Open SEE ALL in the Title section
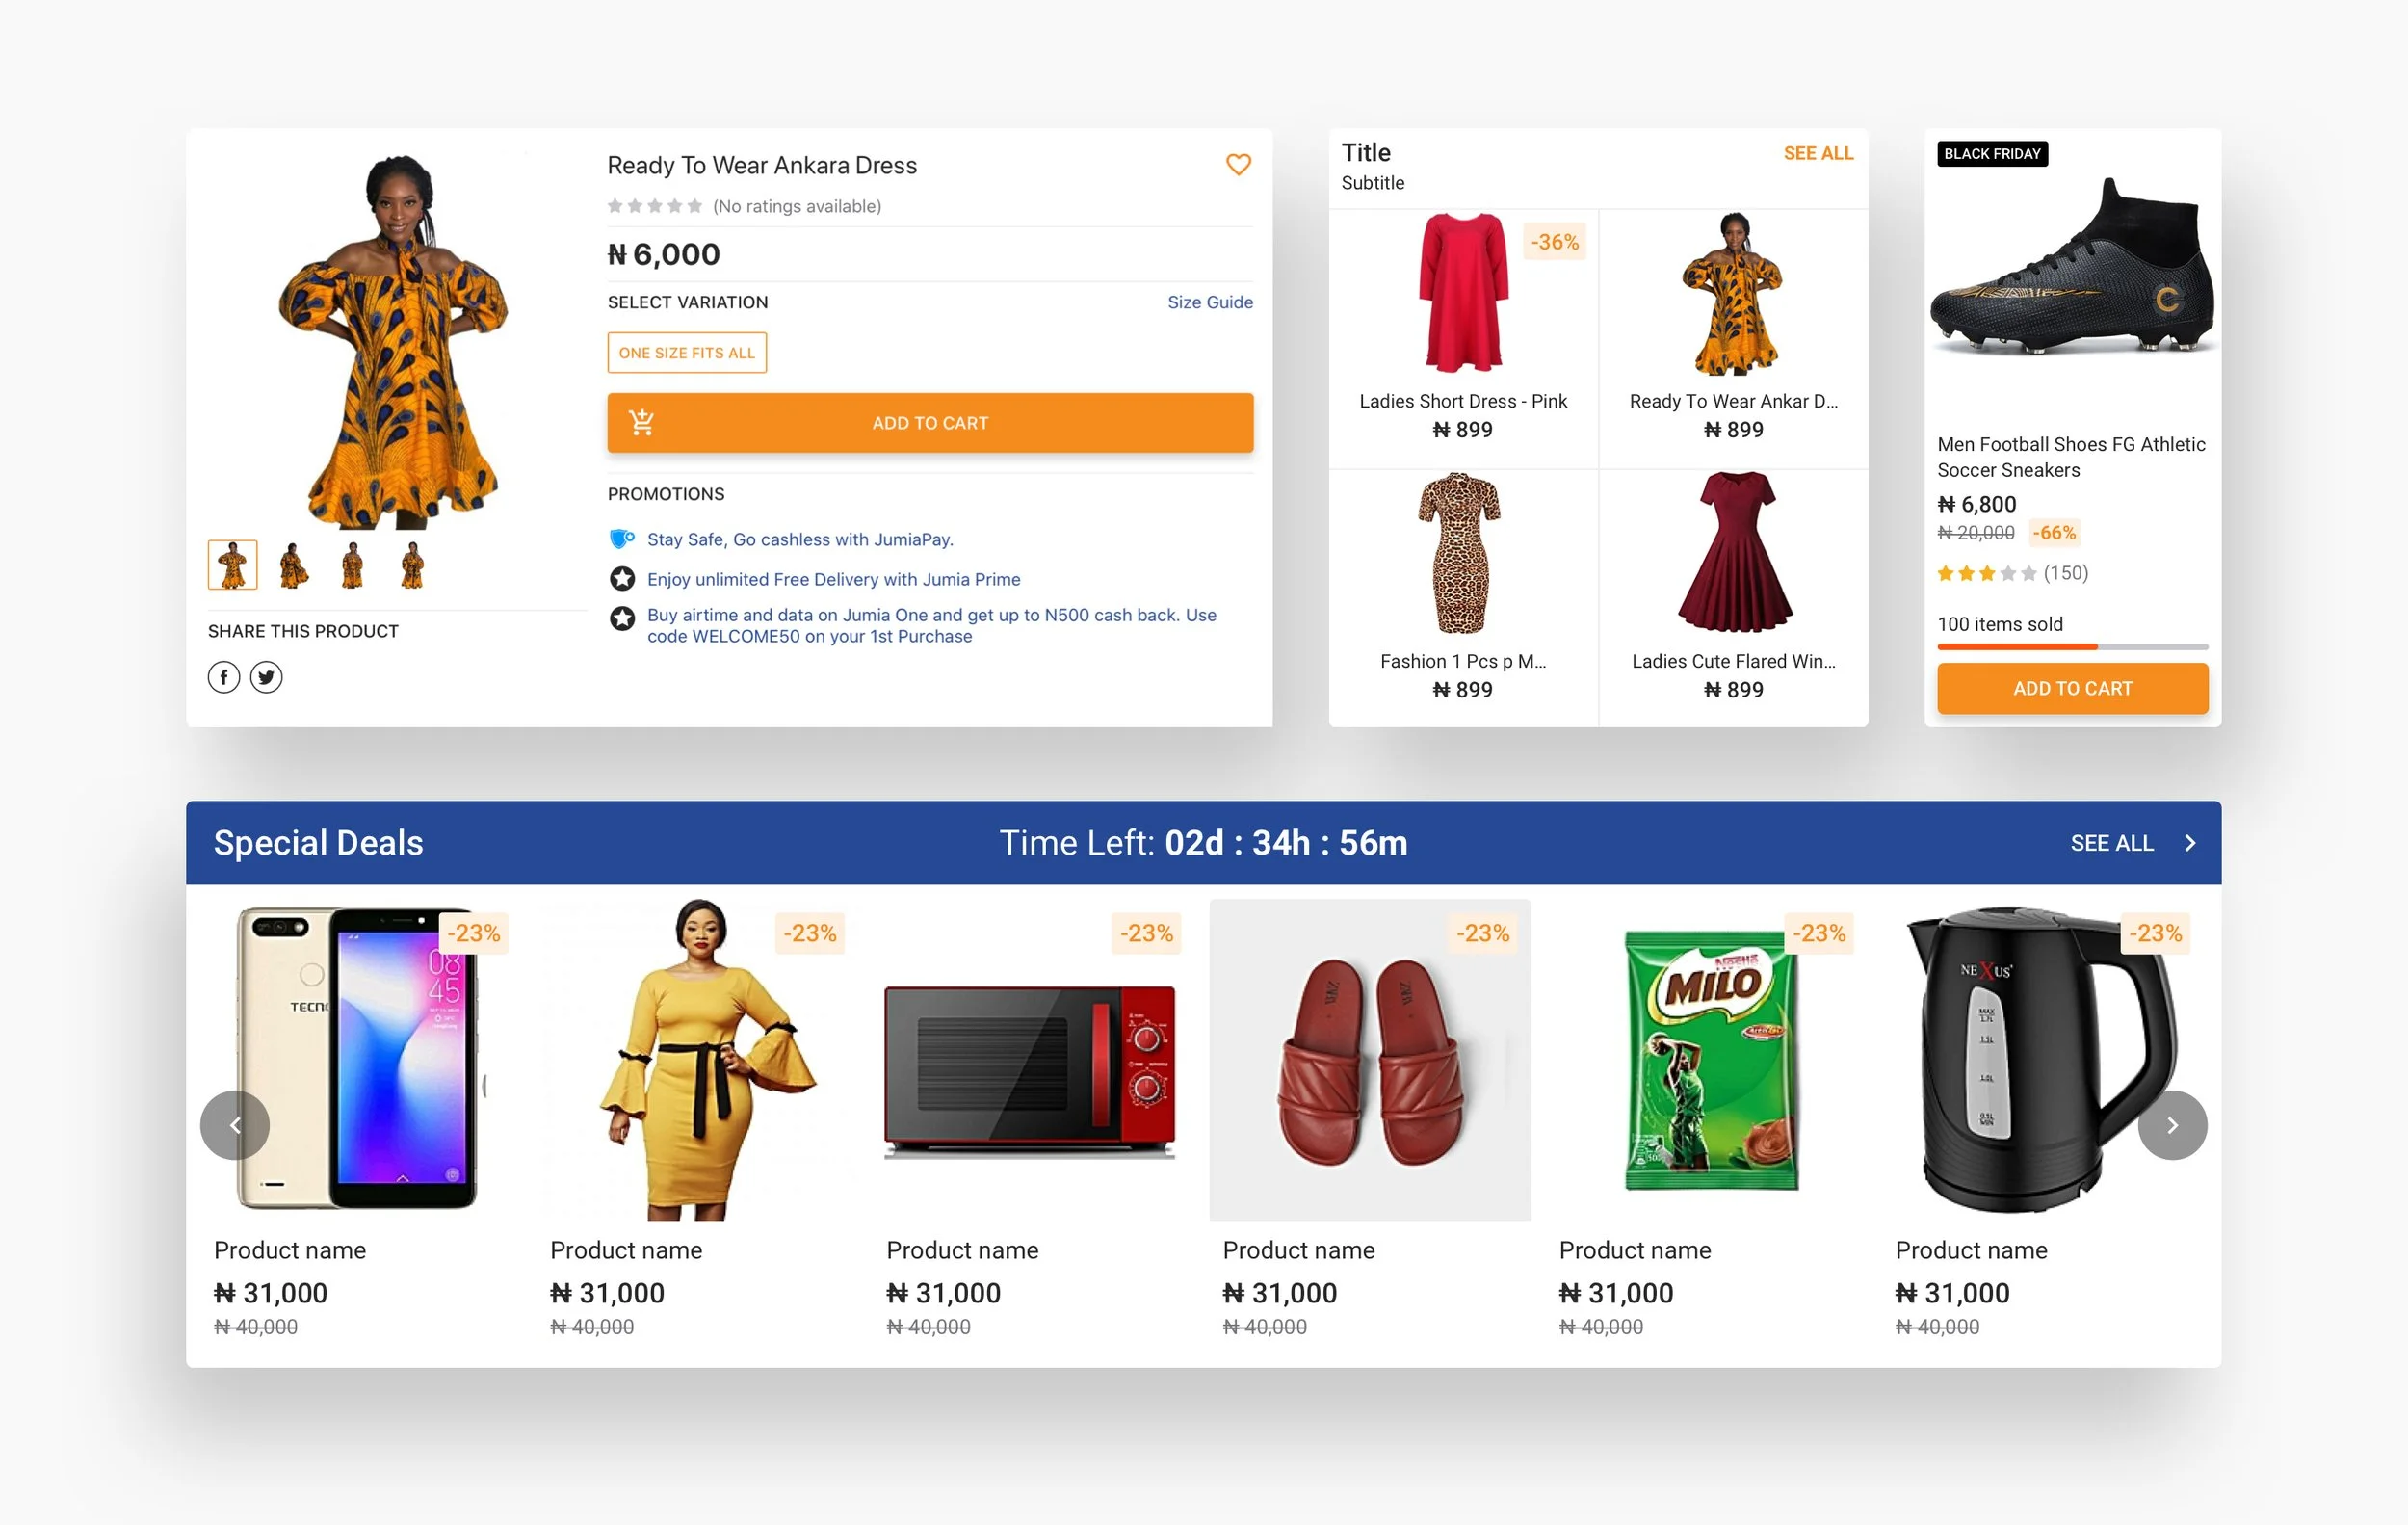 [x=1818, y=153]
